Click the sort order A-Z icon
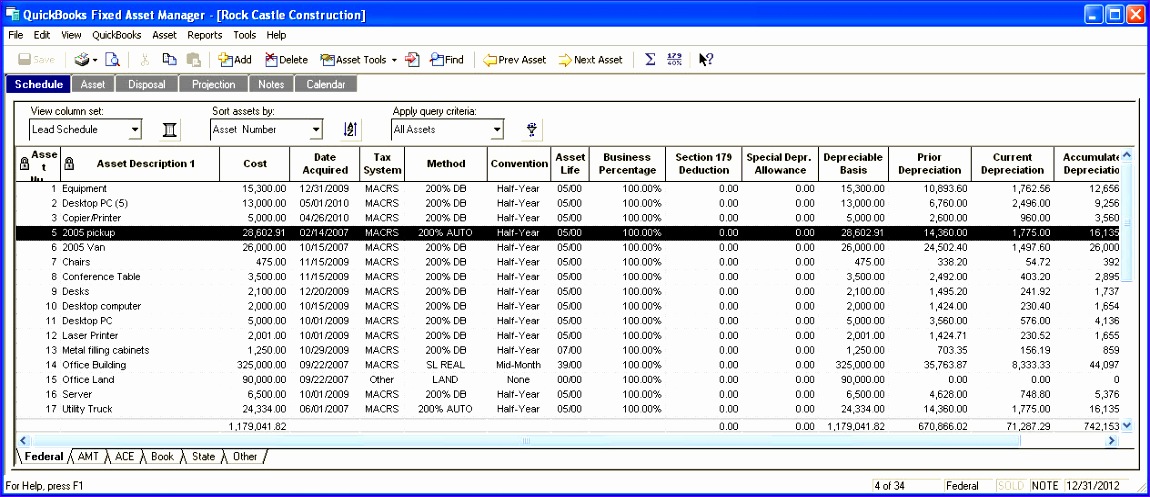This screenshot has width=1150, height=497. click(x=351, y=130)
